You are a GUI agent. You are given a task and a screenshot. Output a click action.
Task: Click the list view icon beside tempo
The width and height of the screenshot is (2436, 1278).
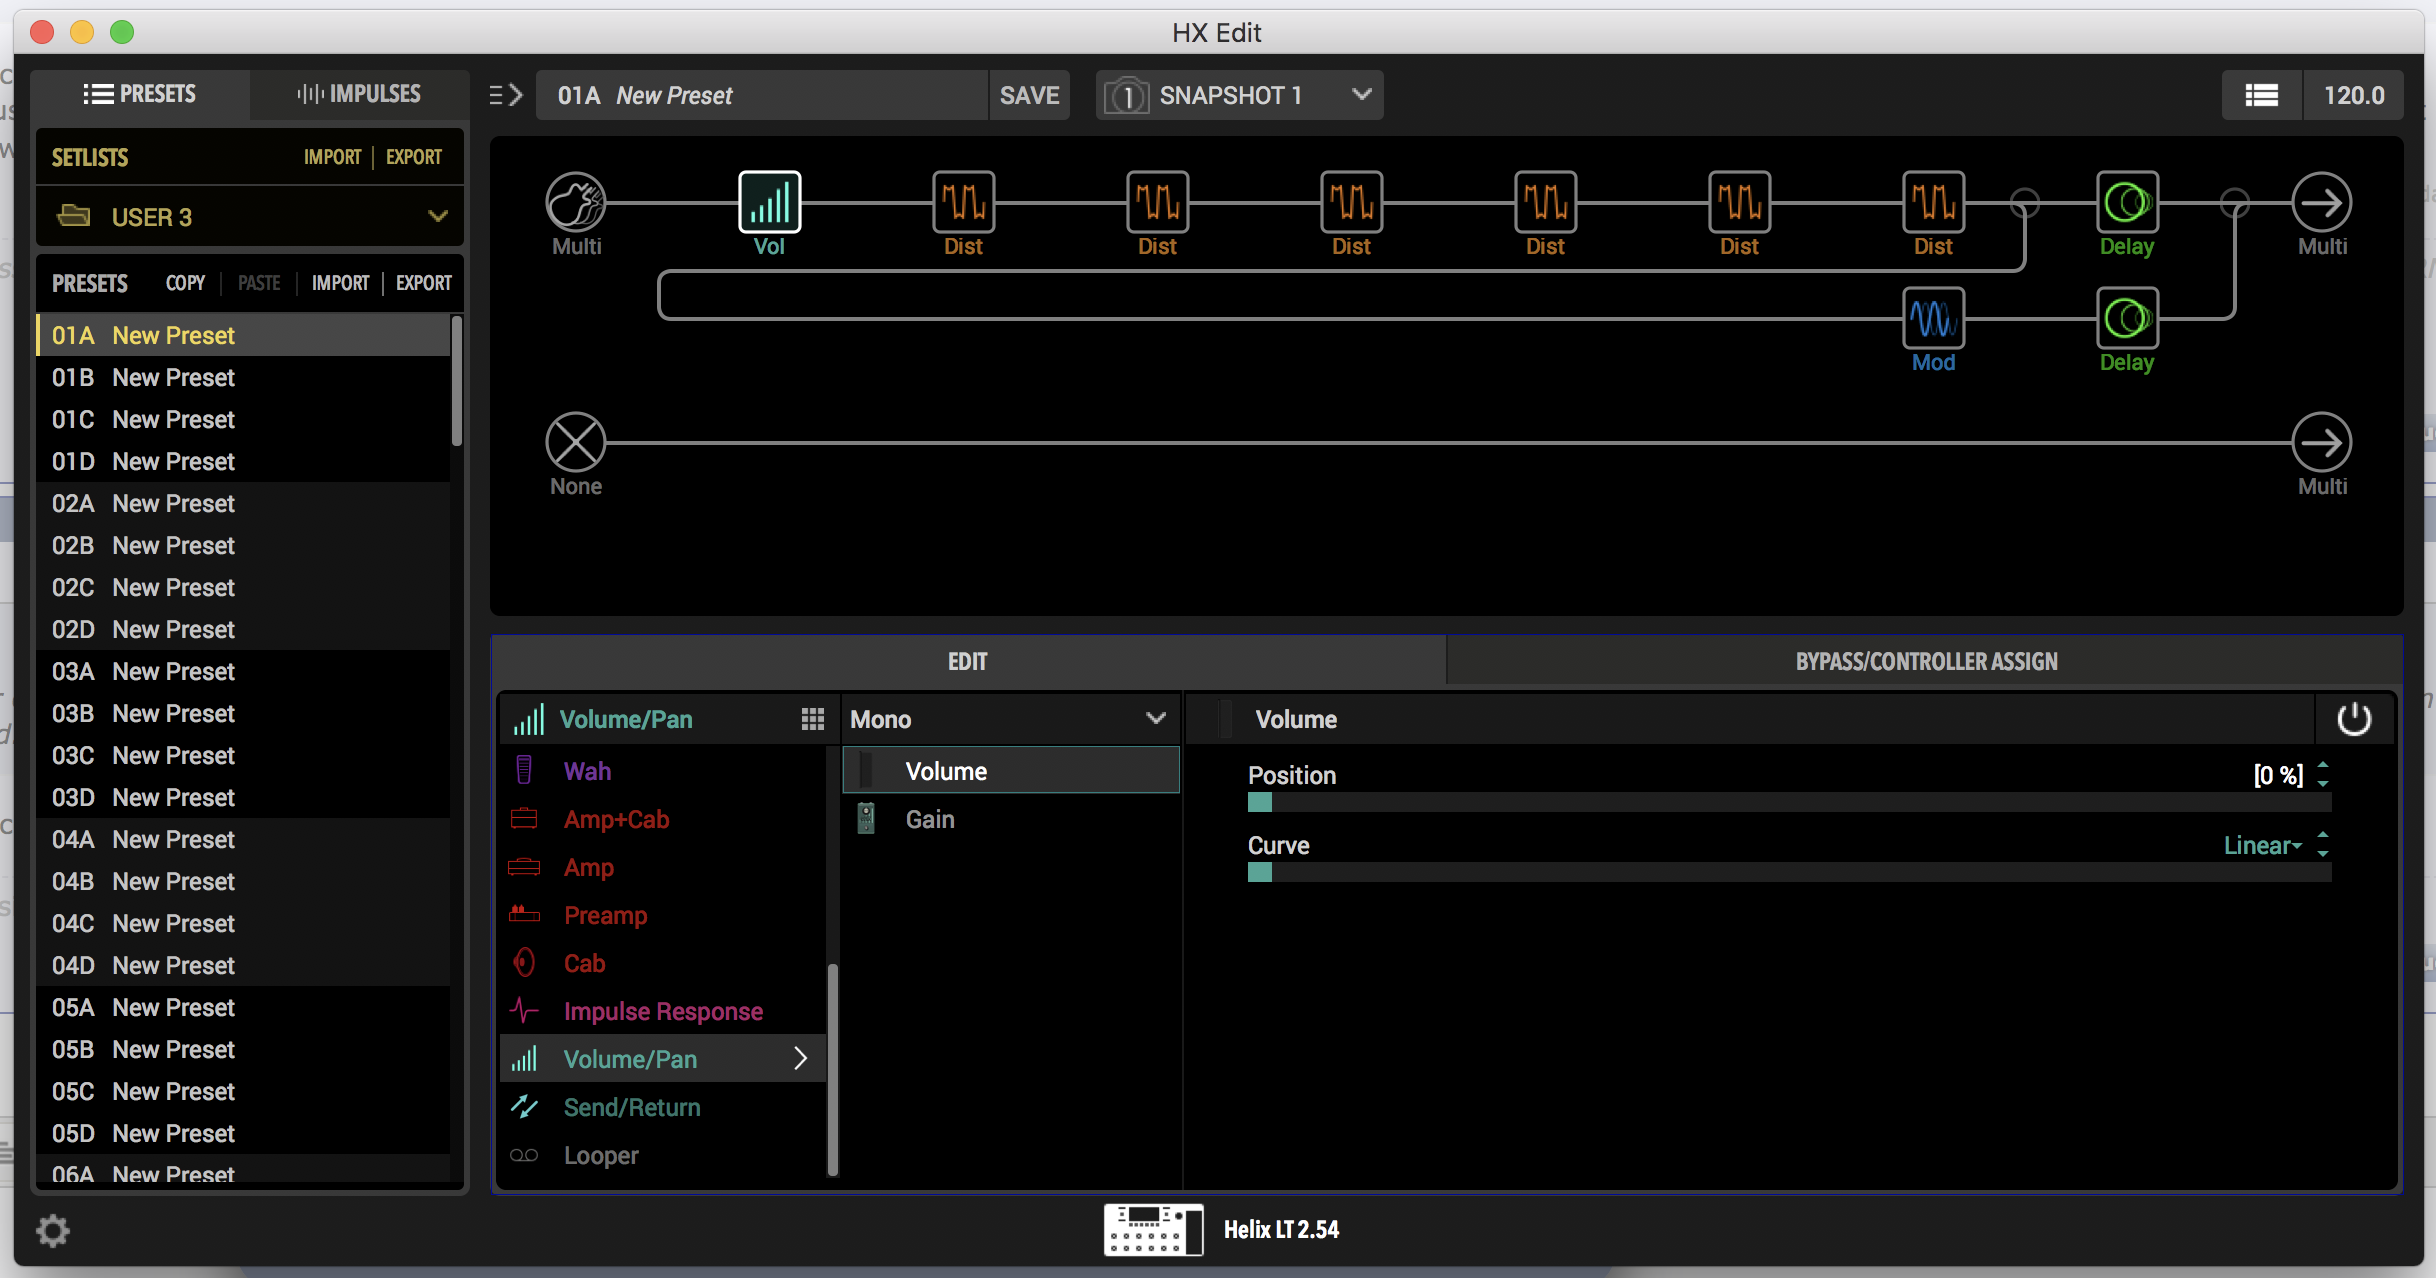[2261, 96]
